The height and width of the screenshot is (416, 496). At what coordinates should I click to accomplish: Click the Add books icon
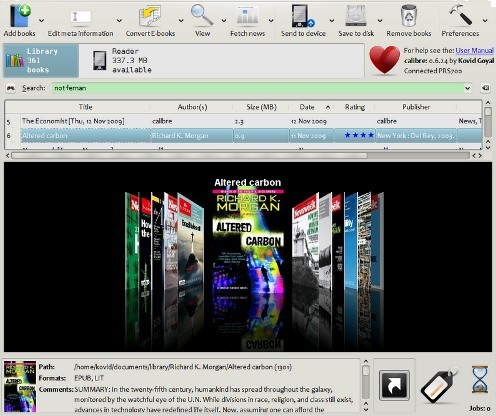[x=20, y=16]
